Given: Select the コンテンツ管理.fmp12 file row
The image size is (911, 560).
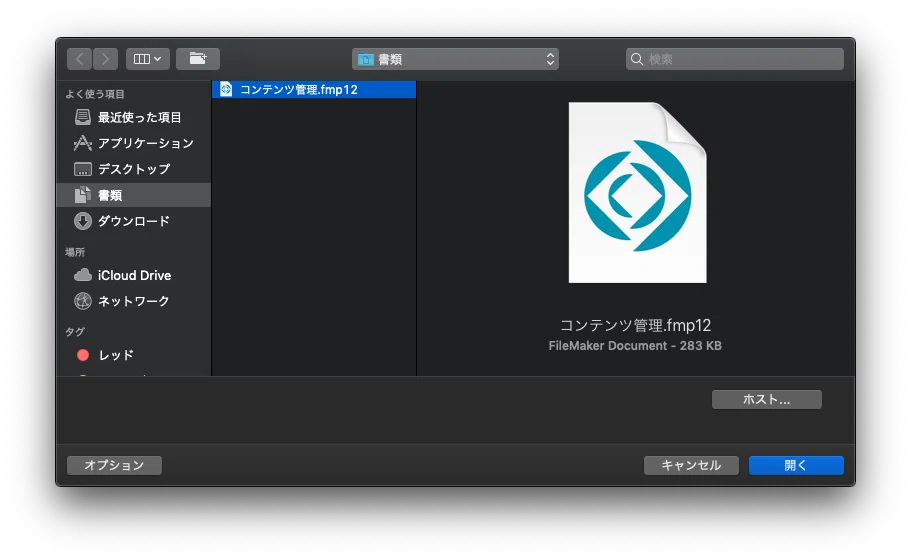Looking at the screenshot, I should [x=314, y=89].
